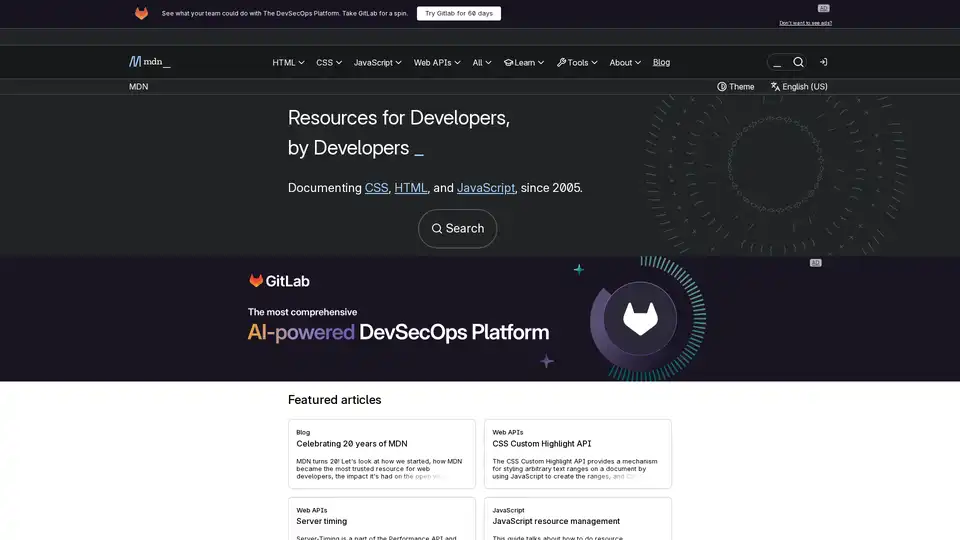960x540 pixels.
Task: Follow the CSS link in hero text
Action: click(376, 188)
